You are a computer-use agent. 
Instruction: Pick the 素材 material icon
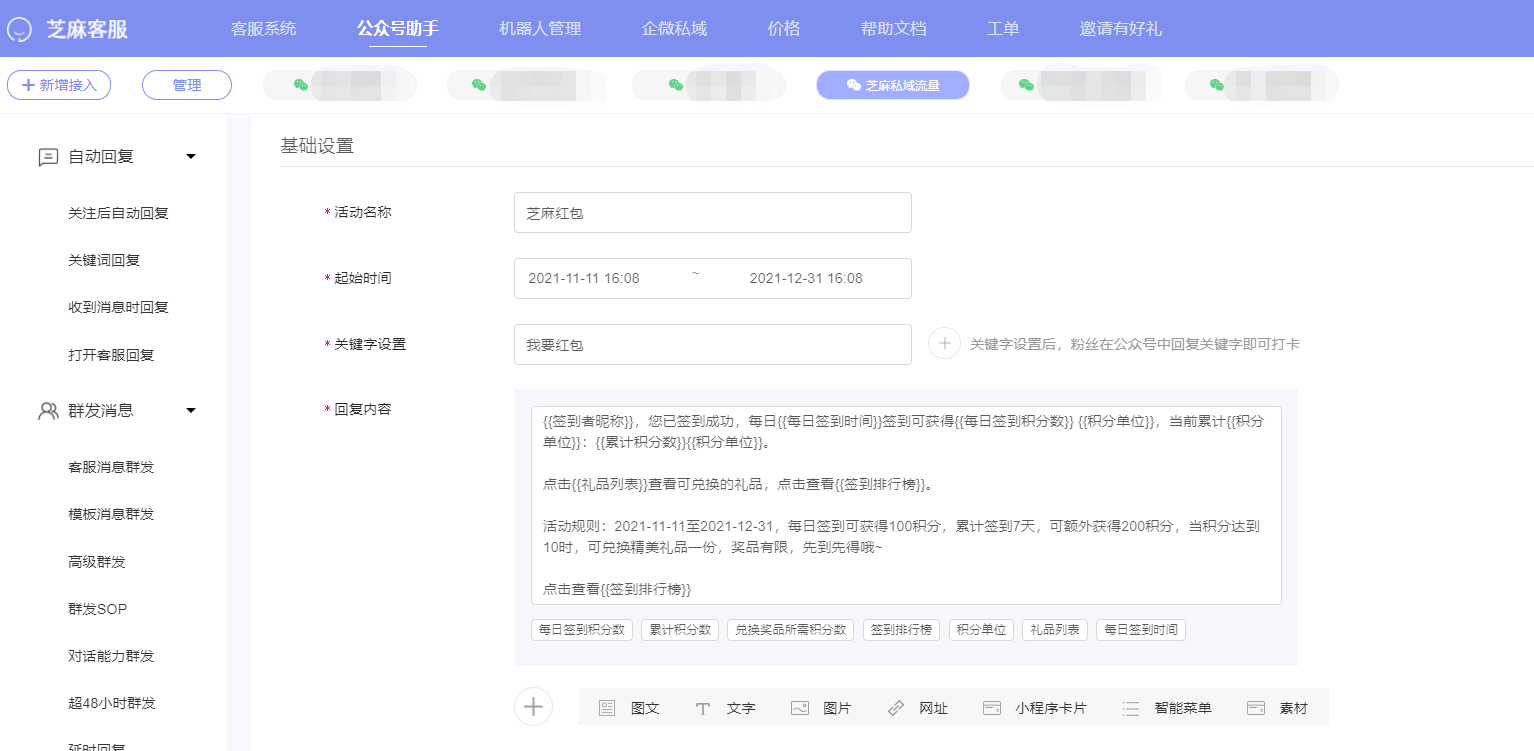(1256, 708)
